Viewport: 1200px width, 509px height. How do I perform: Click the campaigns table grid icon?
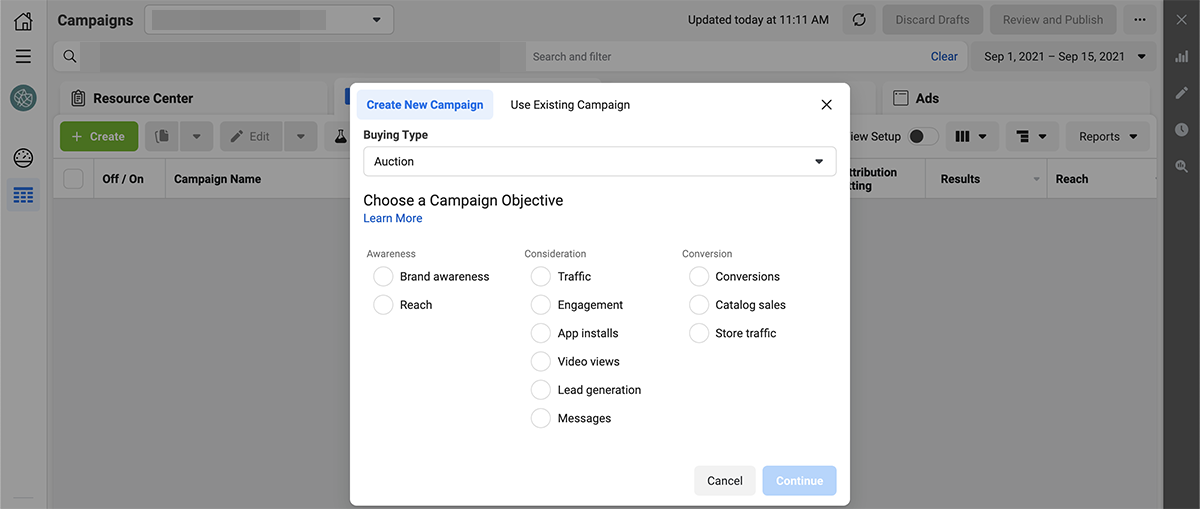[23, 195]
